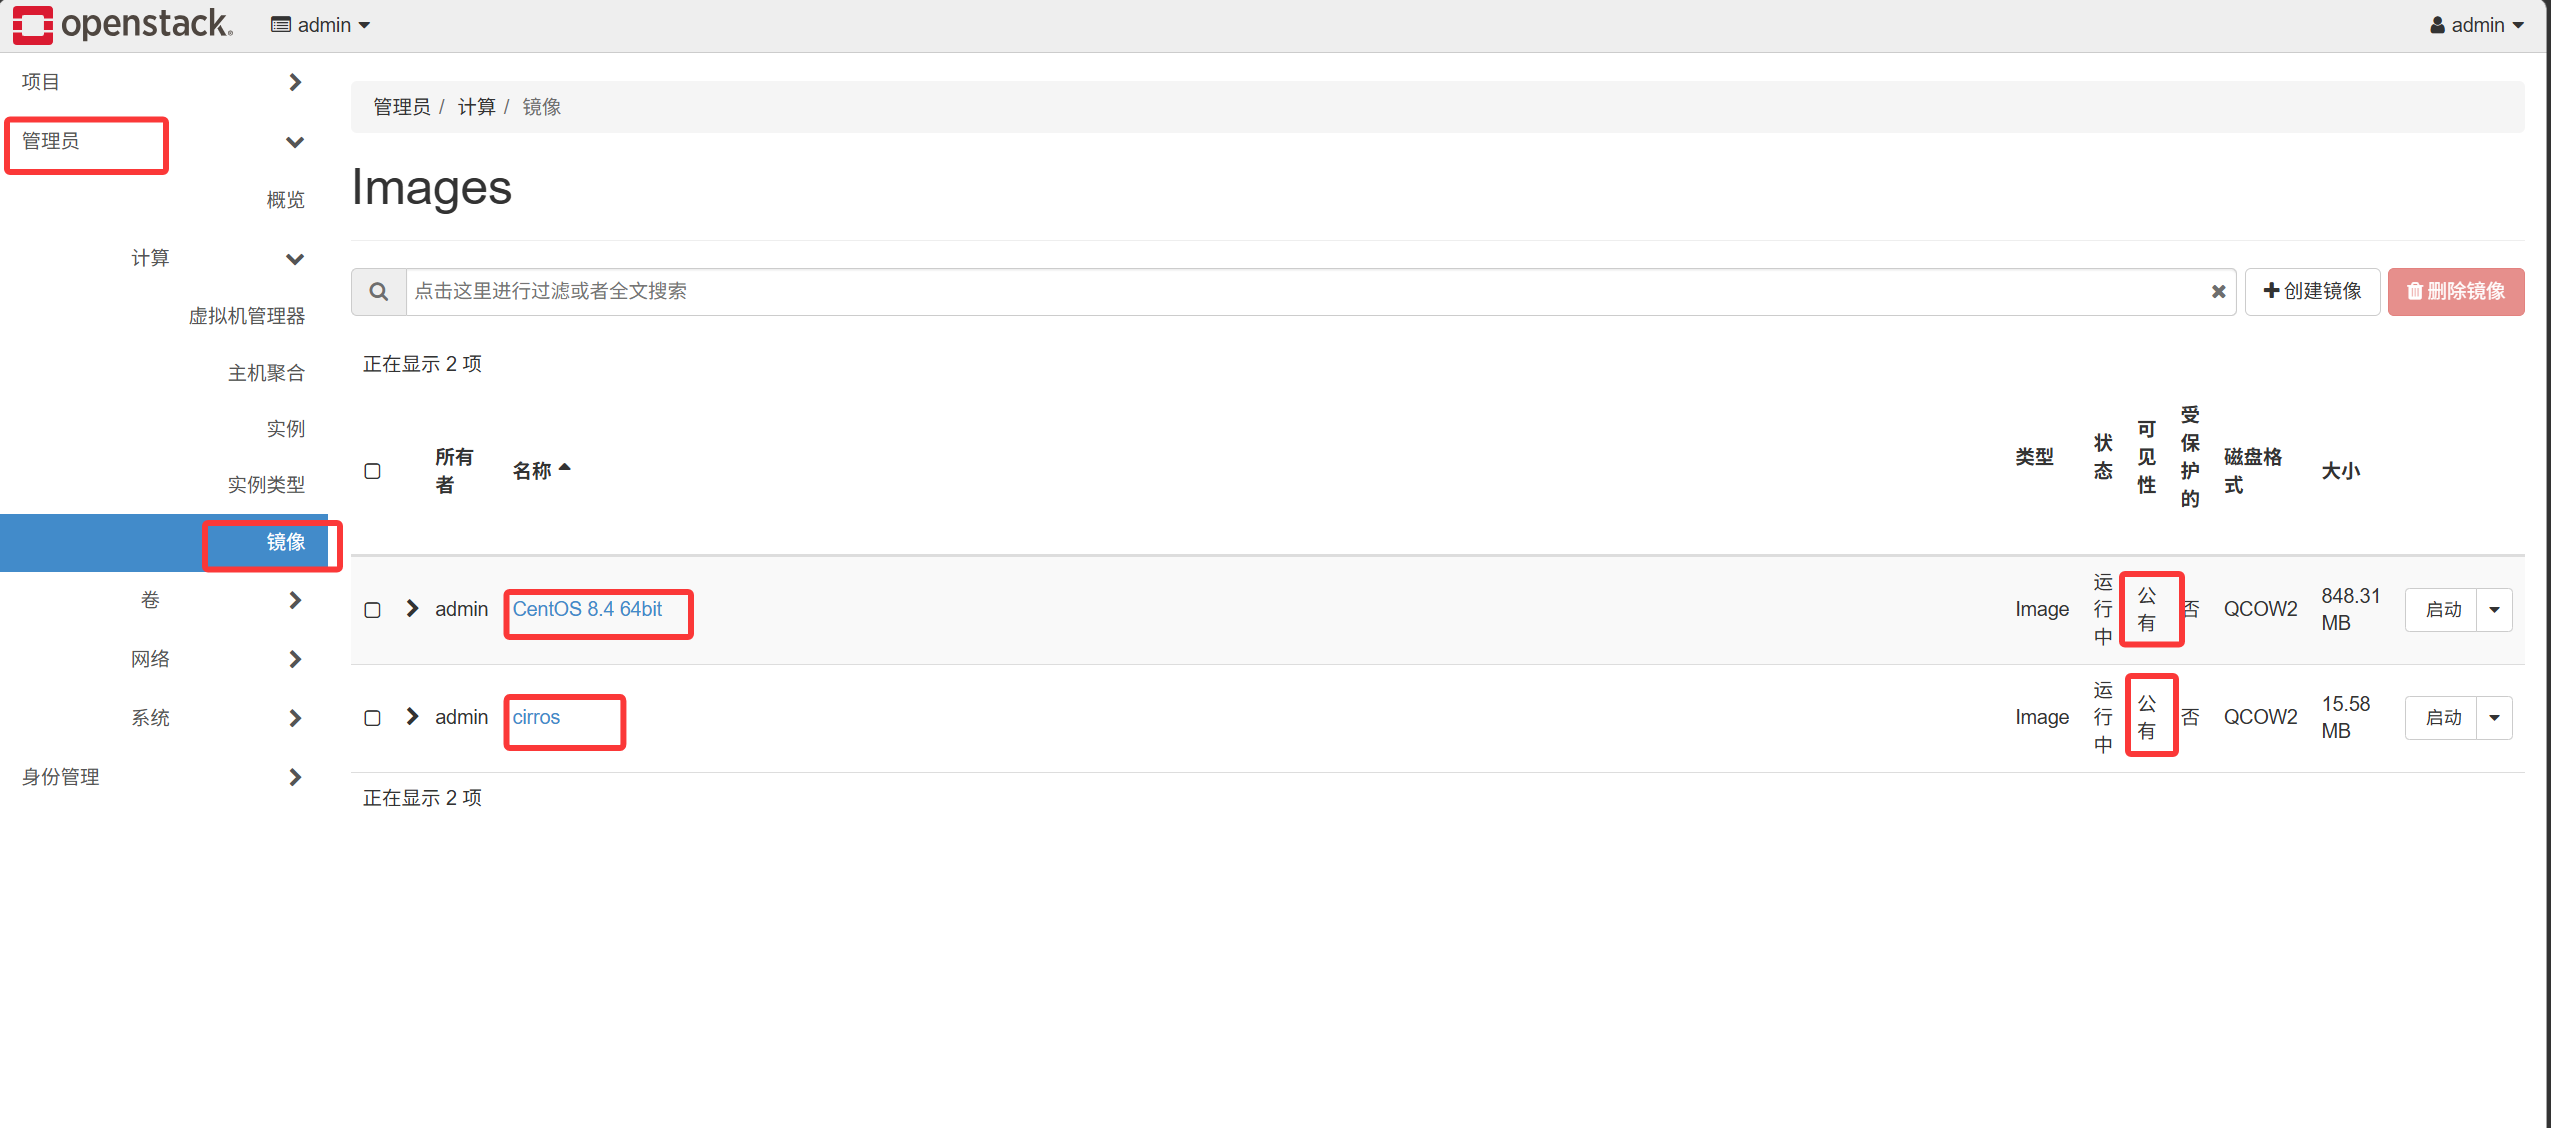
Task: Clear the filter with the X icon
Action: pyautogui.click(x=2218, y=291)
